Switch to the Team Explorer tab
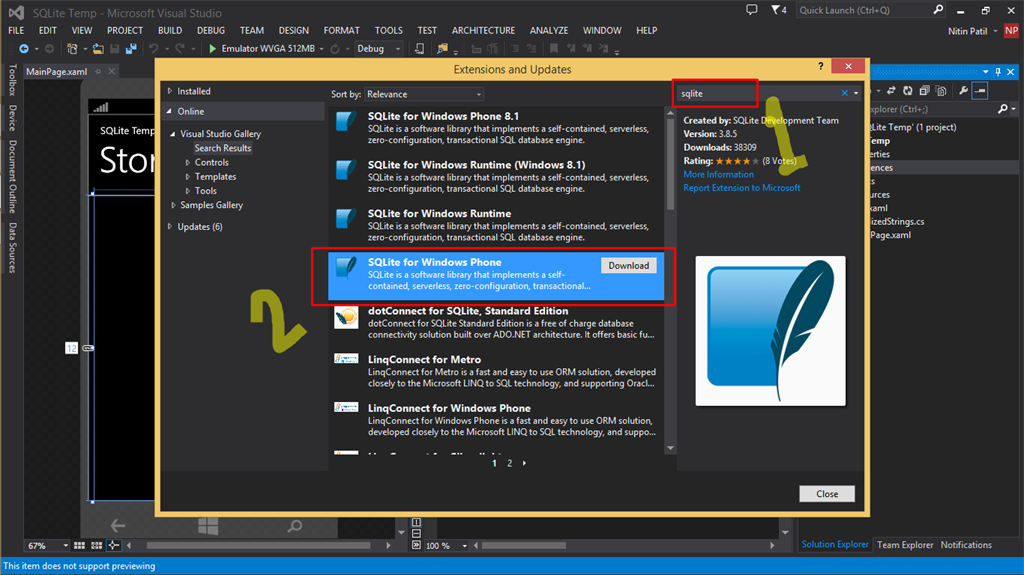This screenshot has width=1024, height=575. pos(904,545)
